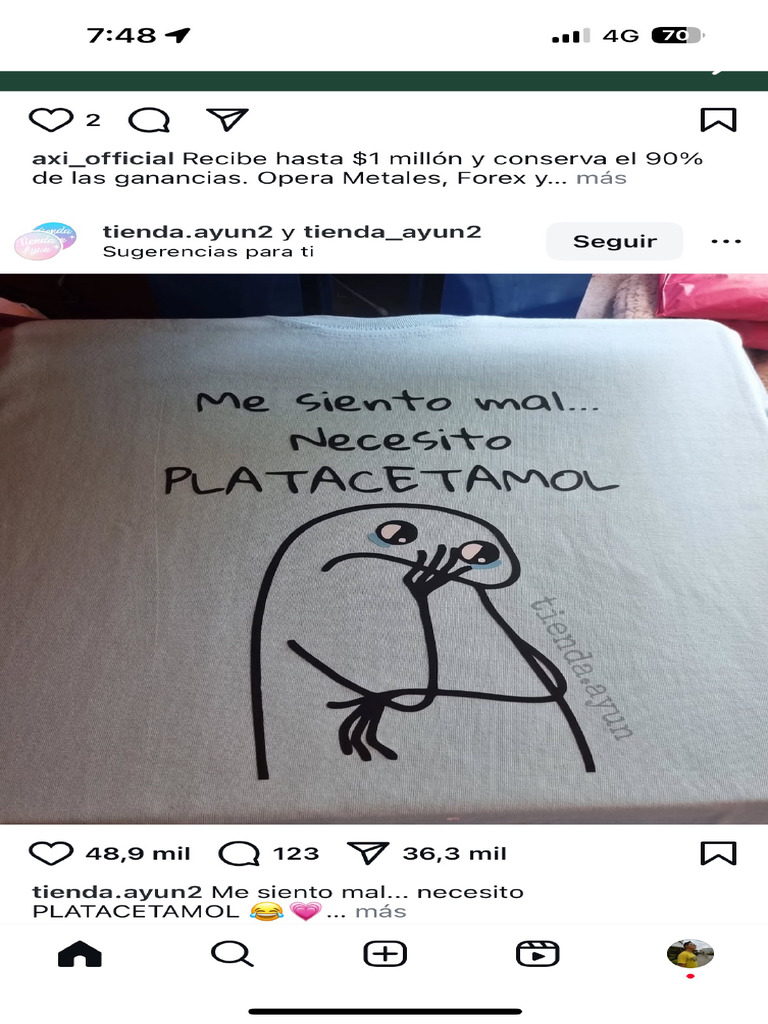
Task: Open comments on the PLATACETAMOL post
Action: coord(239,854)
